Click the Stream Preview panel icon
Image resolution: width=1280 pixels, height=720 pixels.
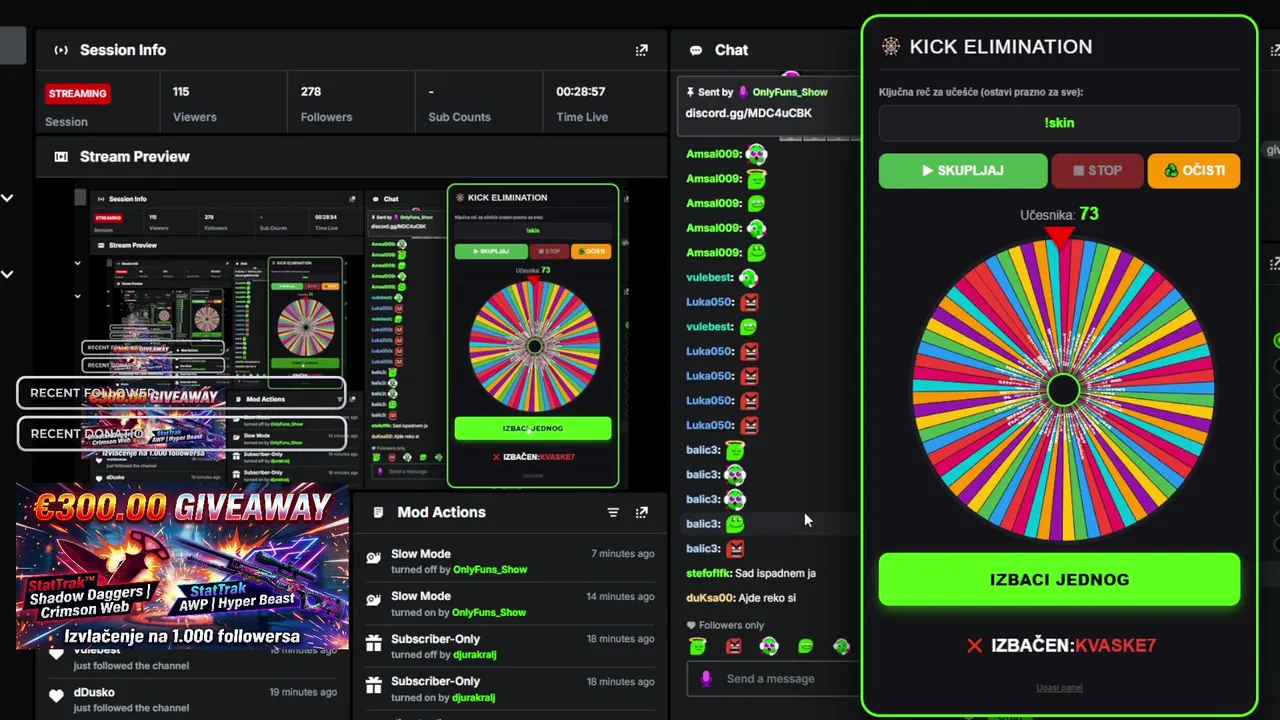[x=61, y=157]
